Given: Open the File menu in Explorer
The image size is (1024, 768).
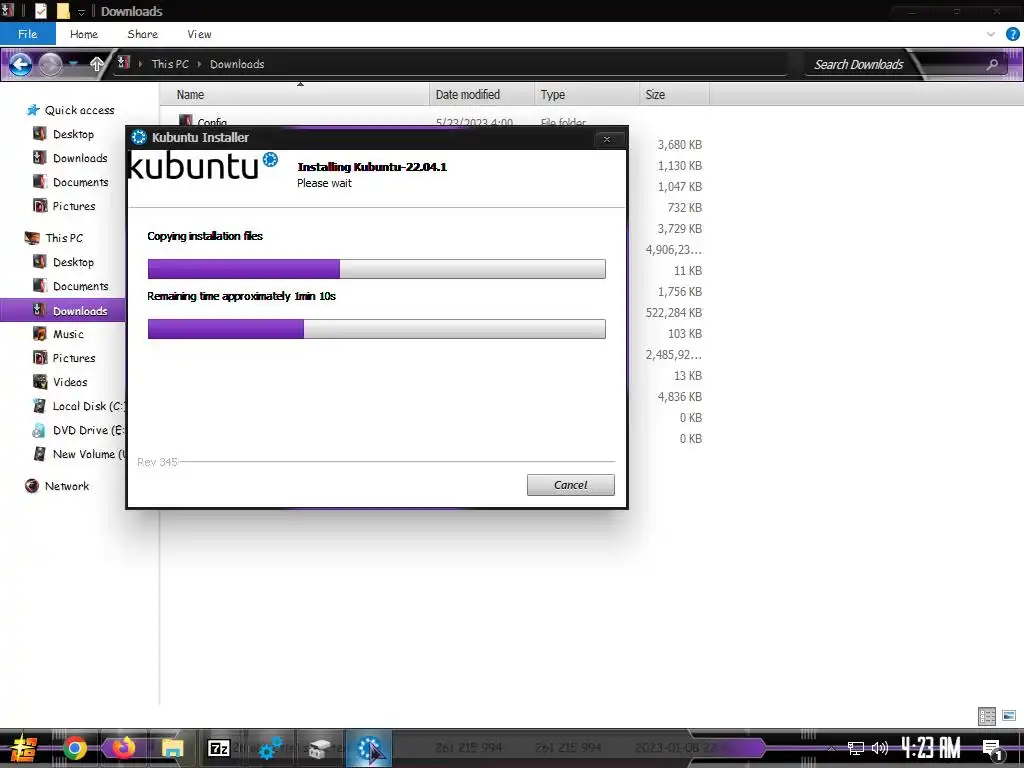Looking at the screenshot, I should click(27, 34).
